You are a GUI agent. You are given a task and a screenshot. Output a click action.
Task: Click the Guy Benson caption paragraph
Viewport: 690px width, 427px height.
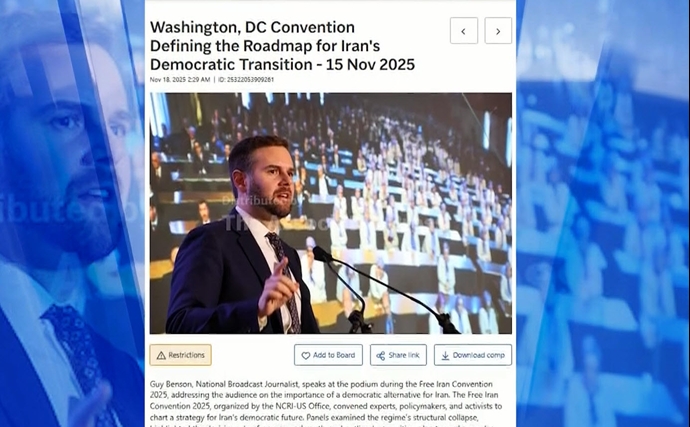(x=326, y=404)
